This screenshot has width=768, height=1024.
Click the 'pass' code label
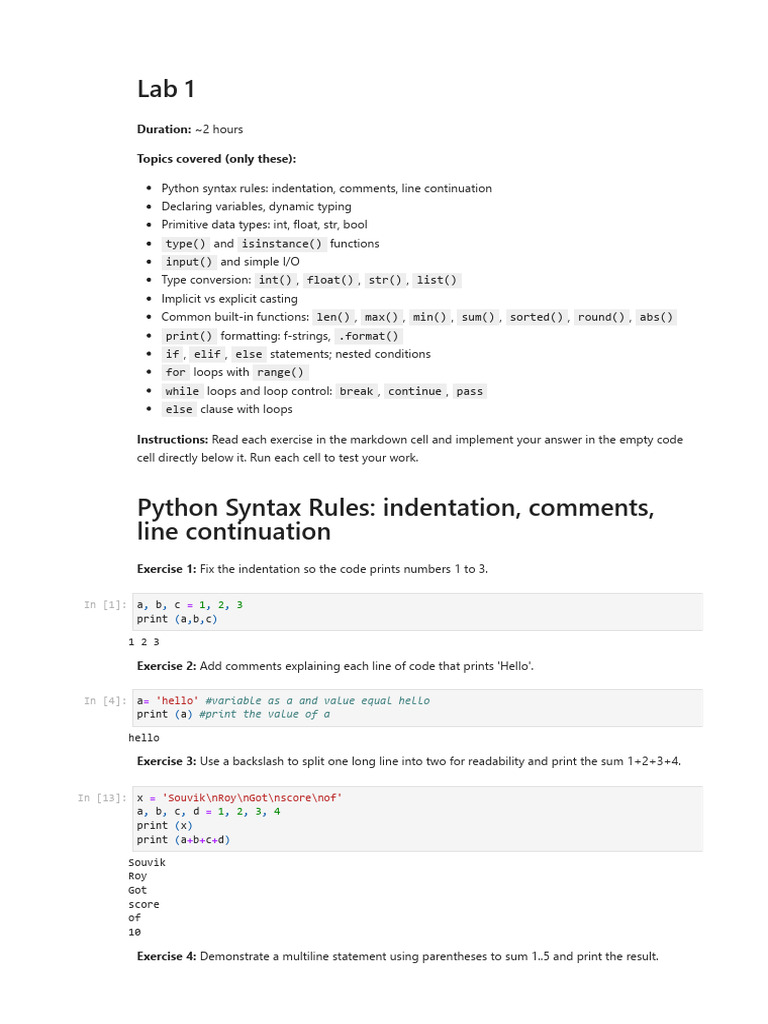(x=470, y=391)
